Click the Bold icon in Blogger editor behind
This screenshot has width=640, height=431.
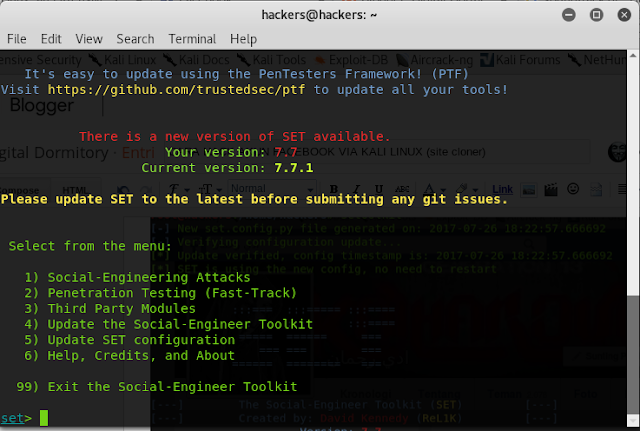pyautogui.click(x=334, y=189)
